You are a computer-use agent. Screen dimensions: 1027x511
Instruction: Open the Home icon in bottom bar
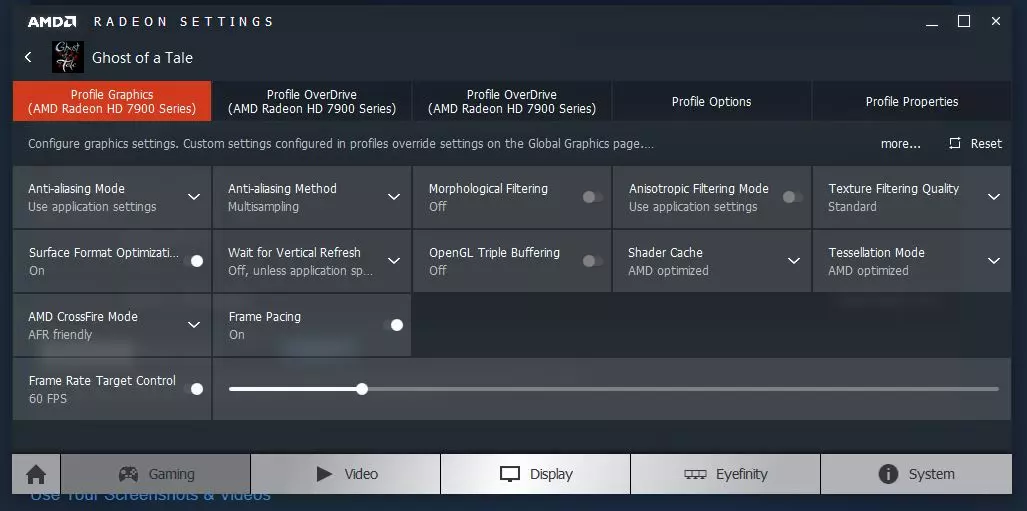coord(36,474)
